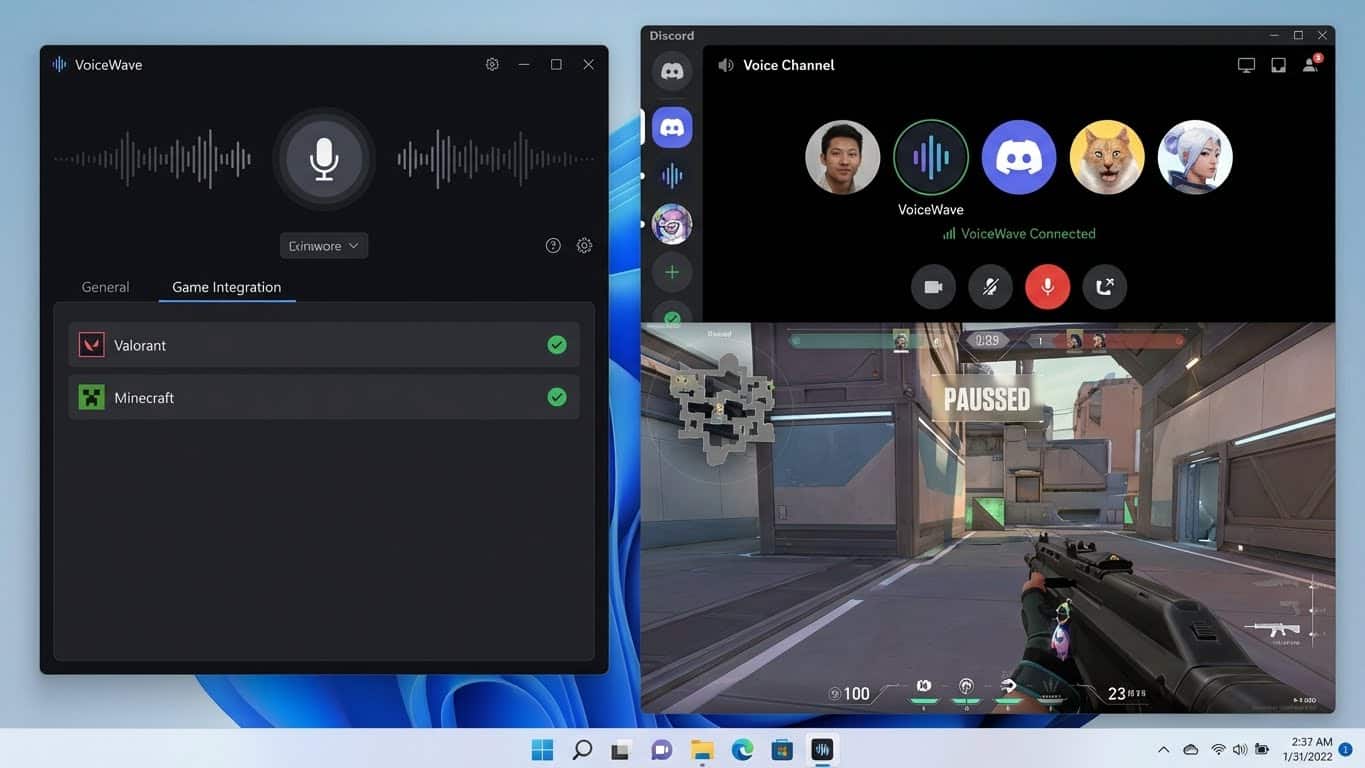Click the OneDrive cloud tray icon

click(1190, 749)
